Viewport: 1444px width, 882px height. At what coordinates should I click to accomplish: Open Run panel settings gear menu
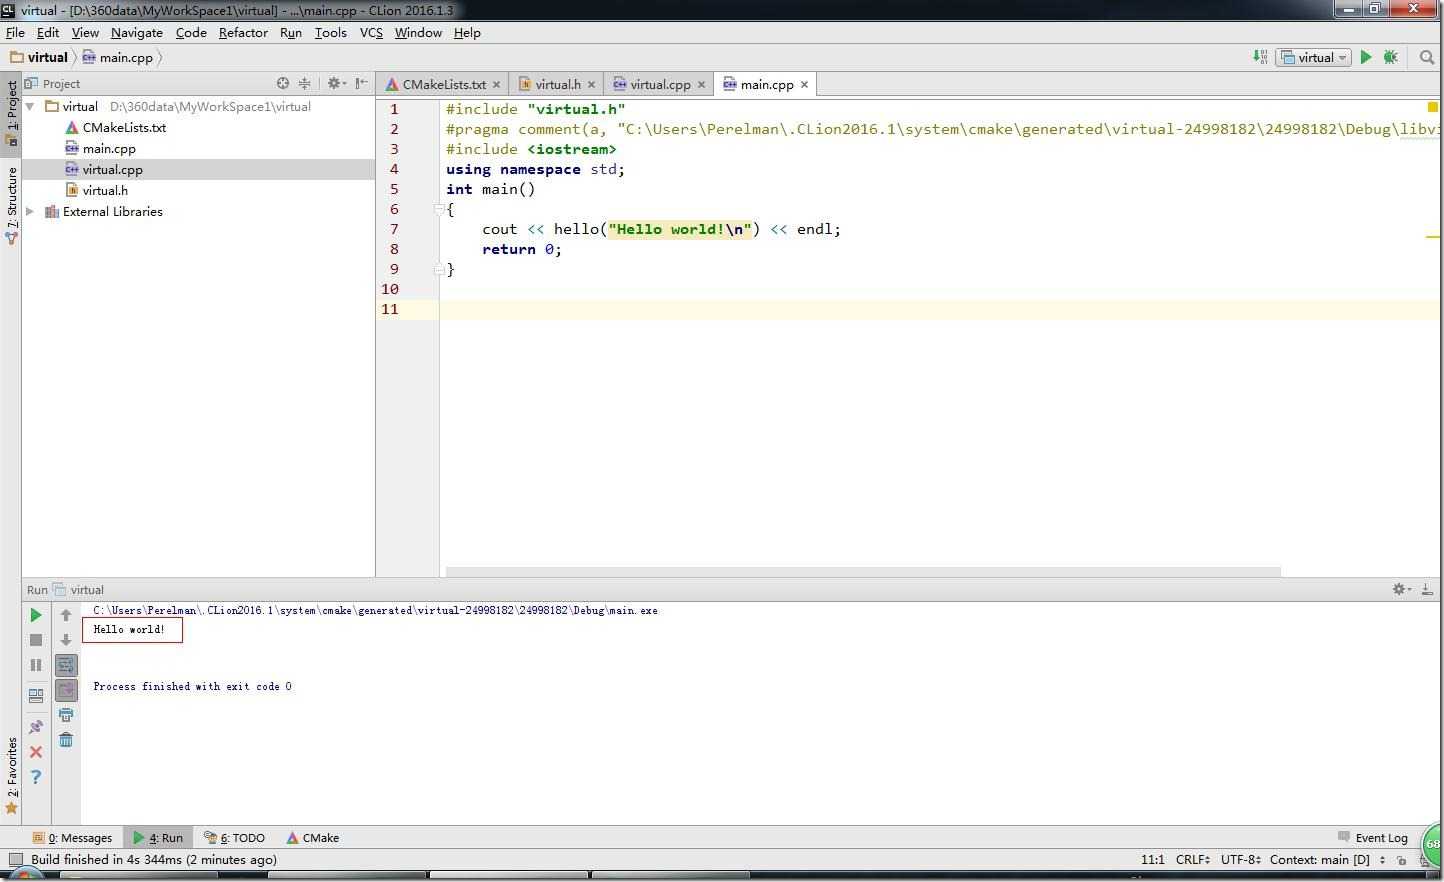1401,590
